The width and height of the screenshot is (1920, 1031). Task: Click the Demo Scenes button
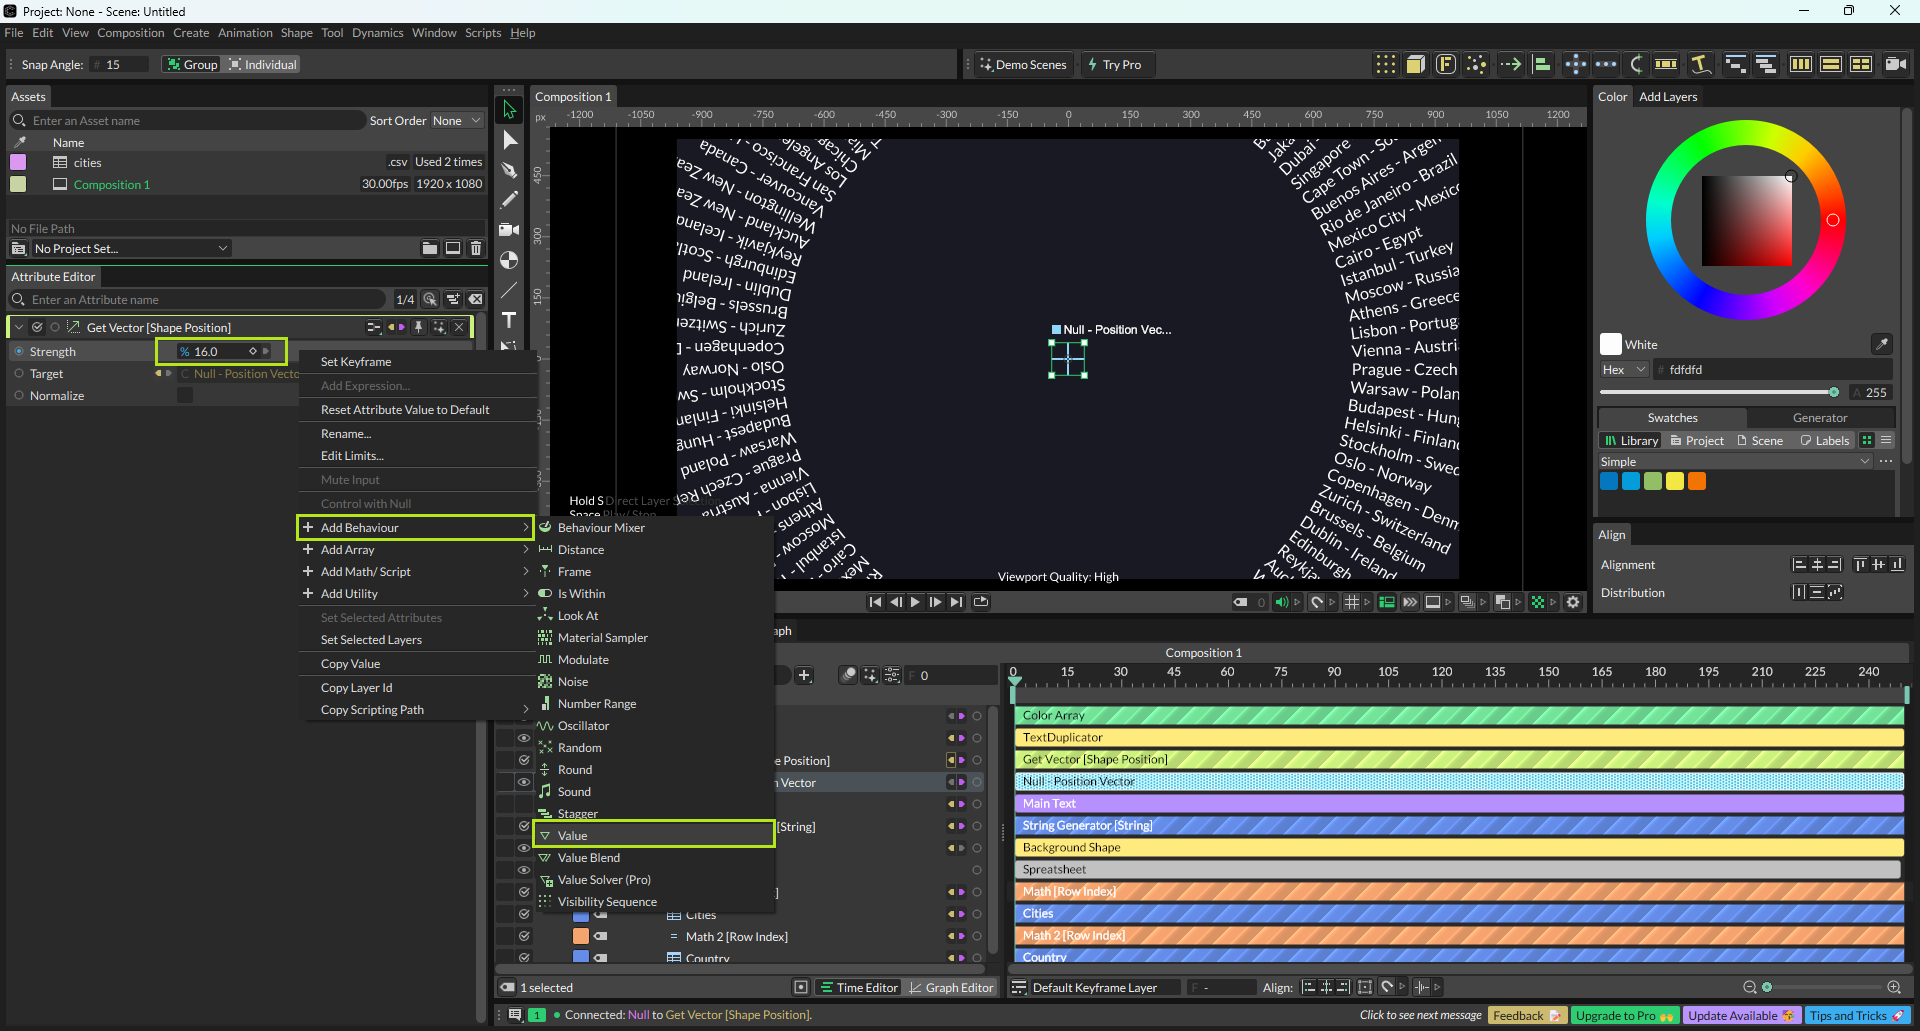[1023, 65]
